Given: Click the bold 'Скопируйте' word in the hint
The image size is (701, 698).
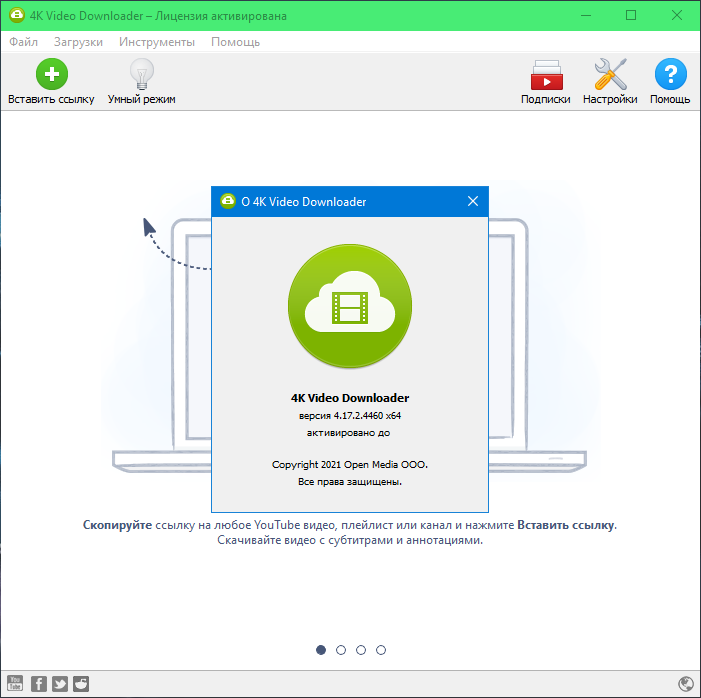Looking at the screenshot, I should 117,525.
